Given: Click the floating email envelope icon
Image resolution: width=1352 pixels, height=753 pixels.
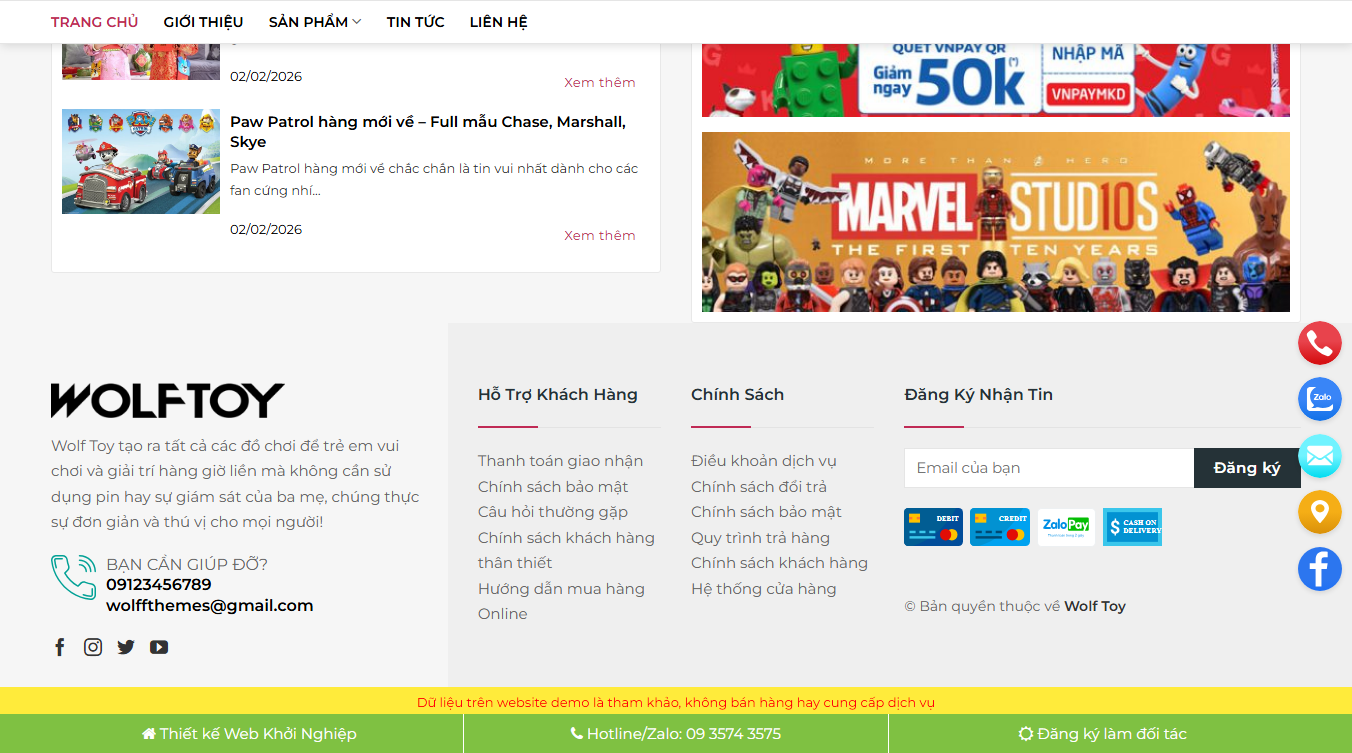Looking at the screenshot, I should 1319,456.
